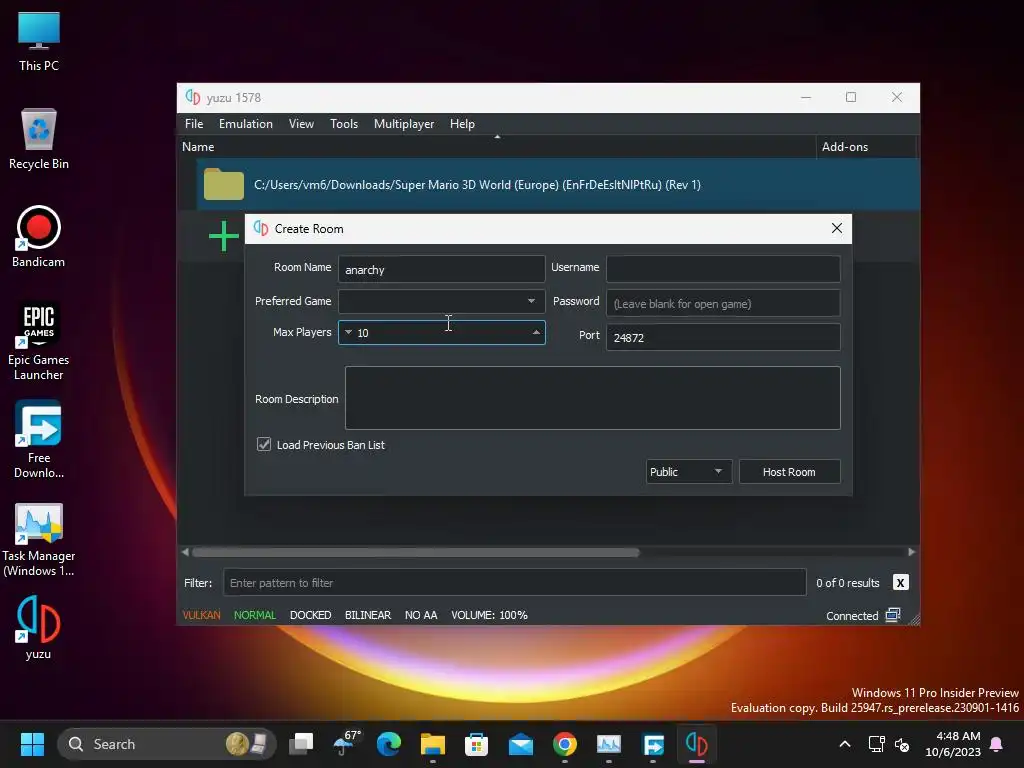Decrease Max Players with the down arrow

(349, 332)
